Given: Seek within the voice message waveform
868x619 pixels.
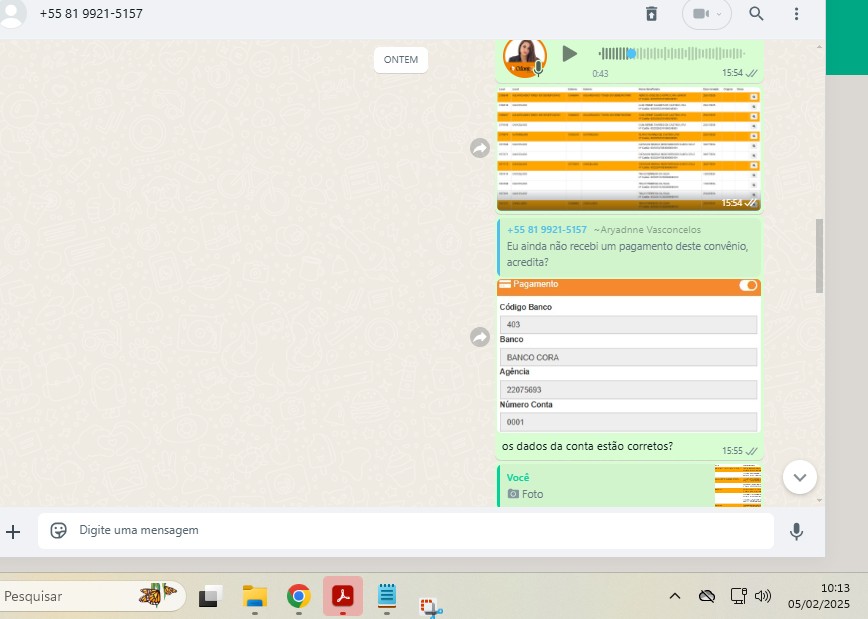Looking at the screenshot, I should (x=670, y=54).
